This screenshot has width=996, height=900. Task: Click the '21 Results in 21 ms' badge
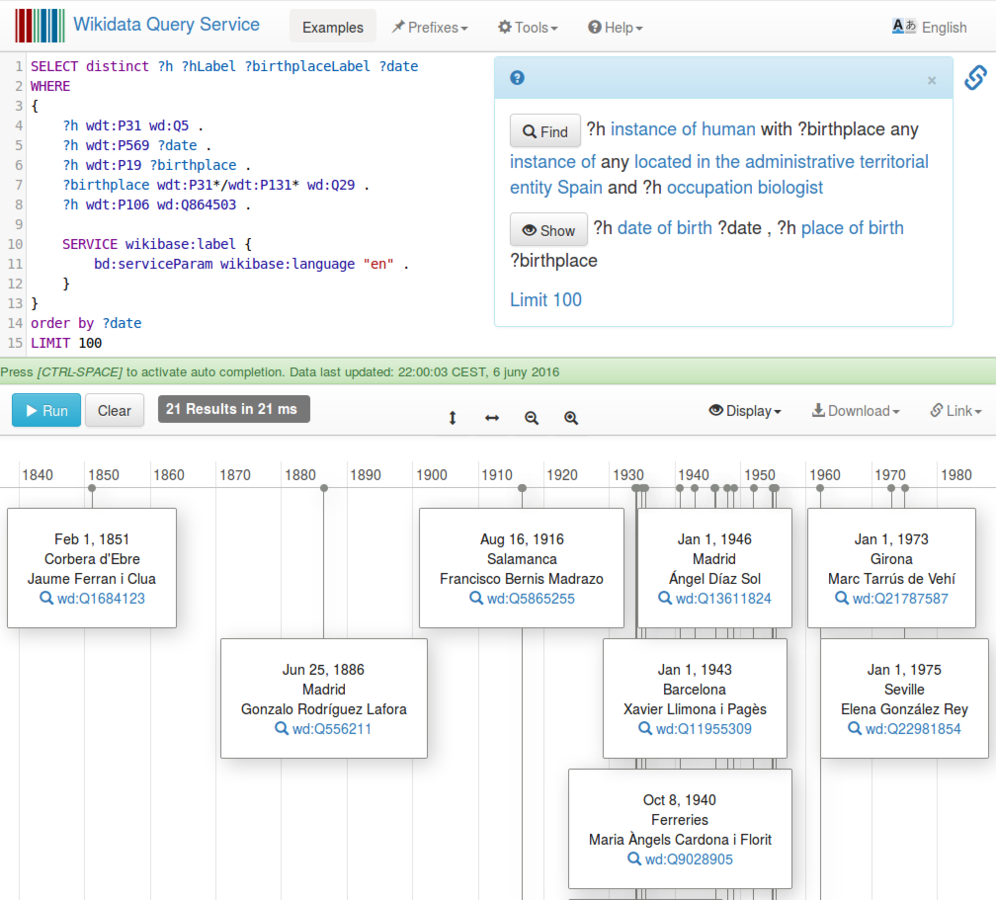(233, 409)
